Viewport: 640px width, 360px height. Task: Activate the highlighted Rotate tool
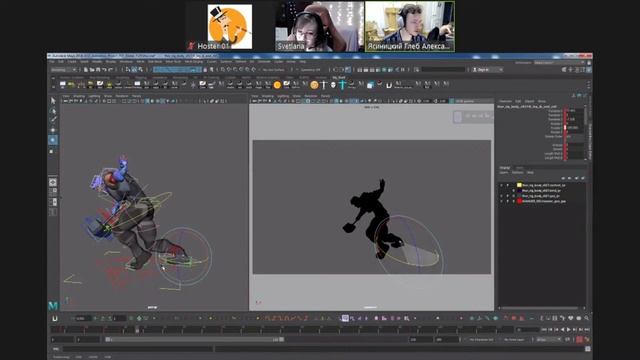click(53, 140)
